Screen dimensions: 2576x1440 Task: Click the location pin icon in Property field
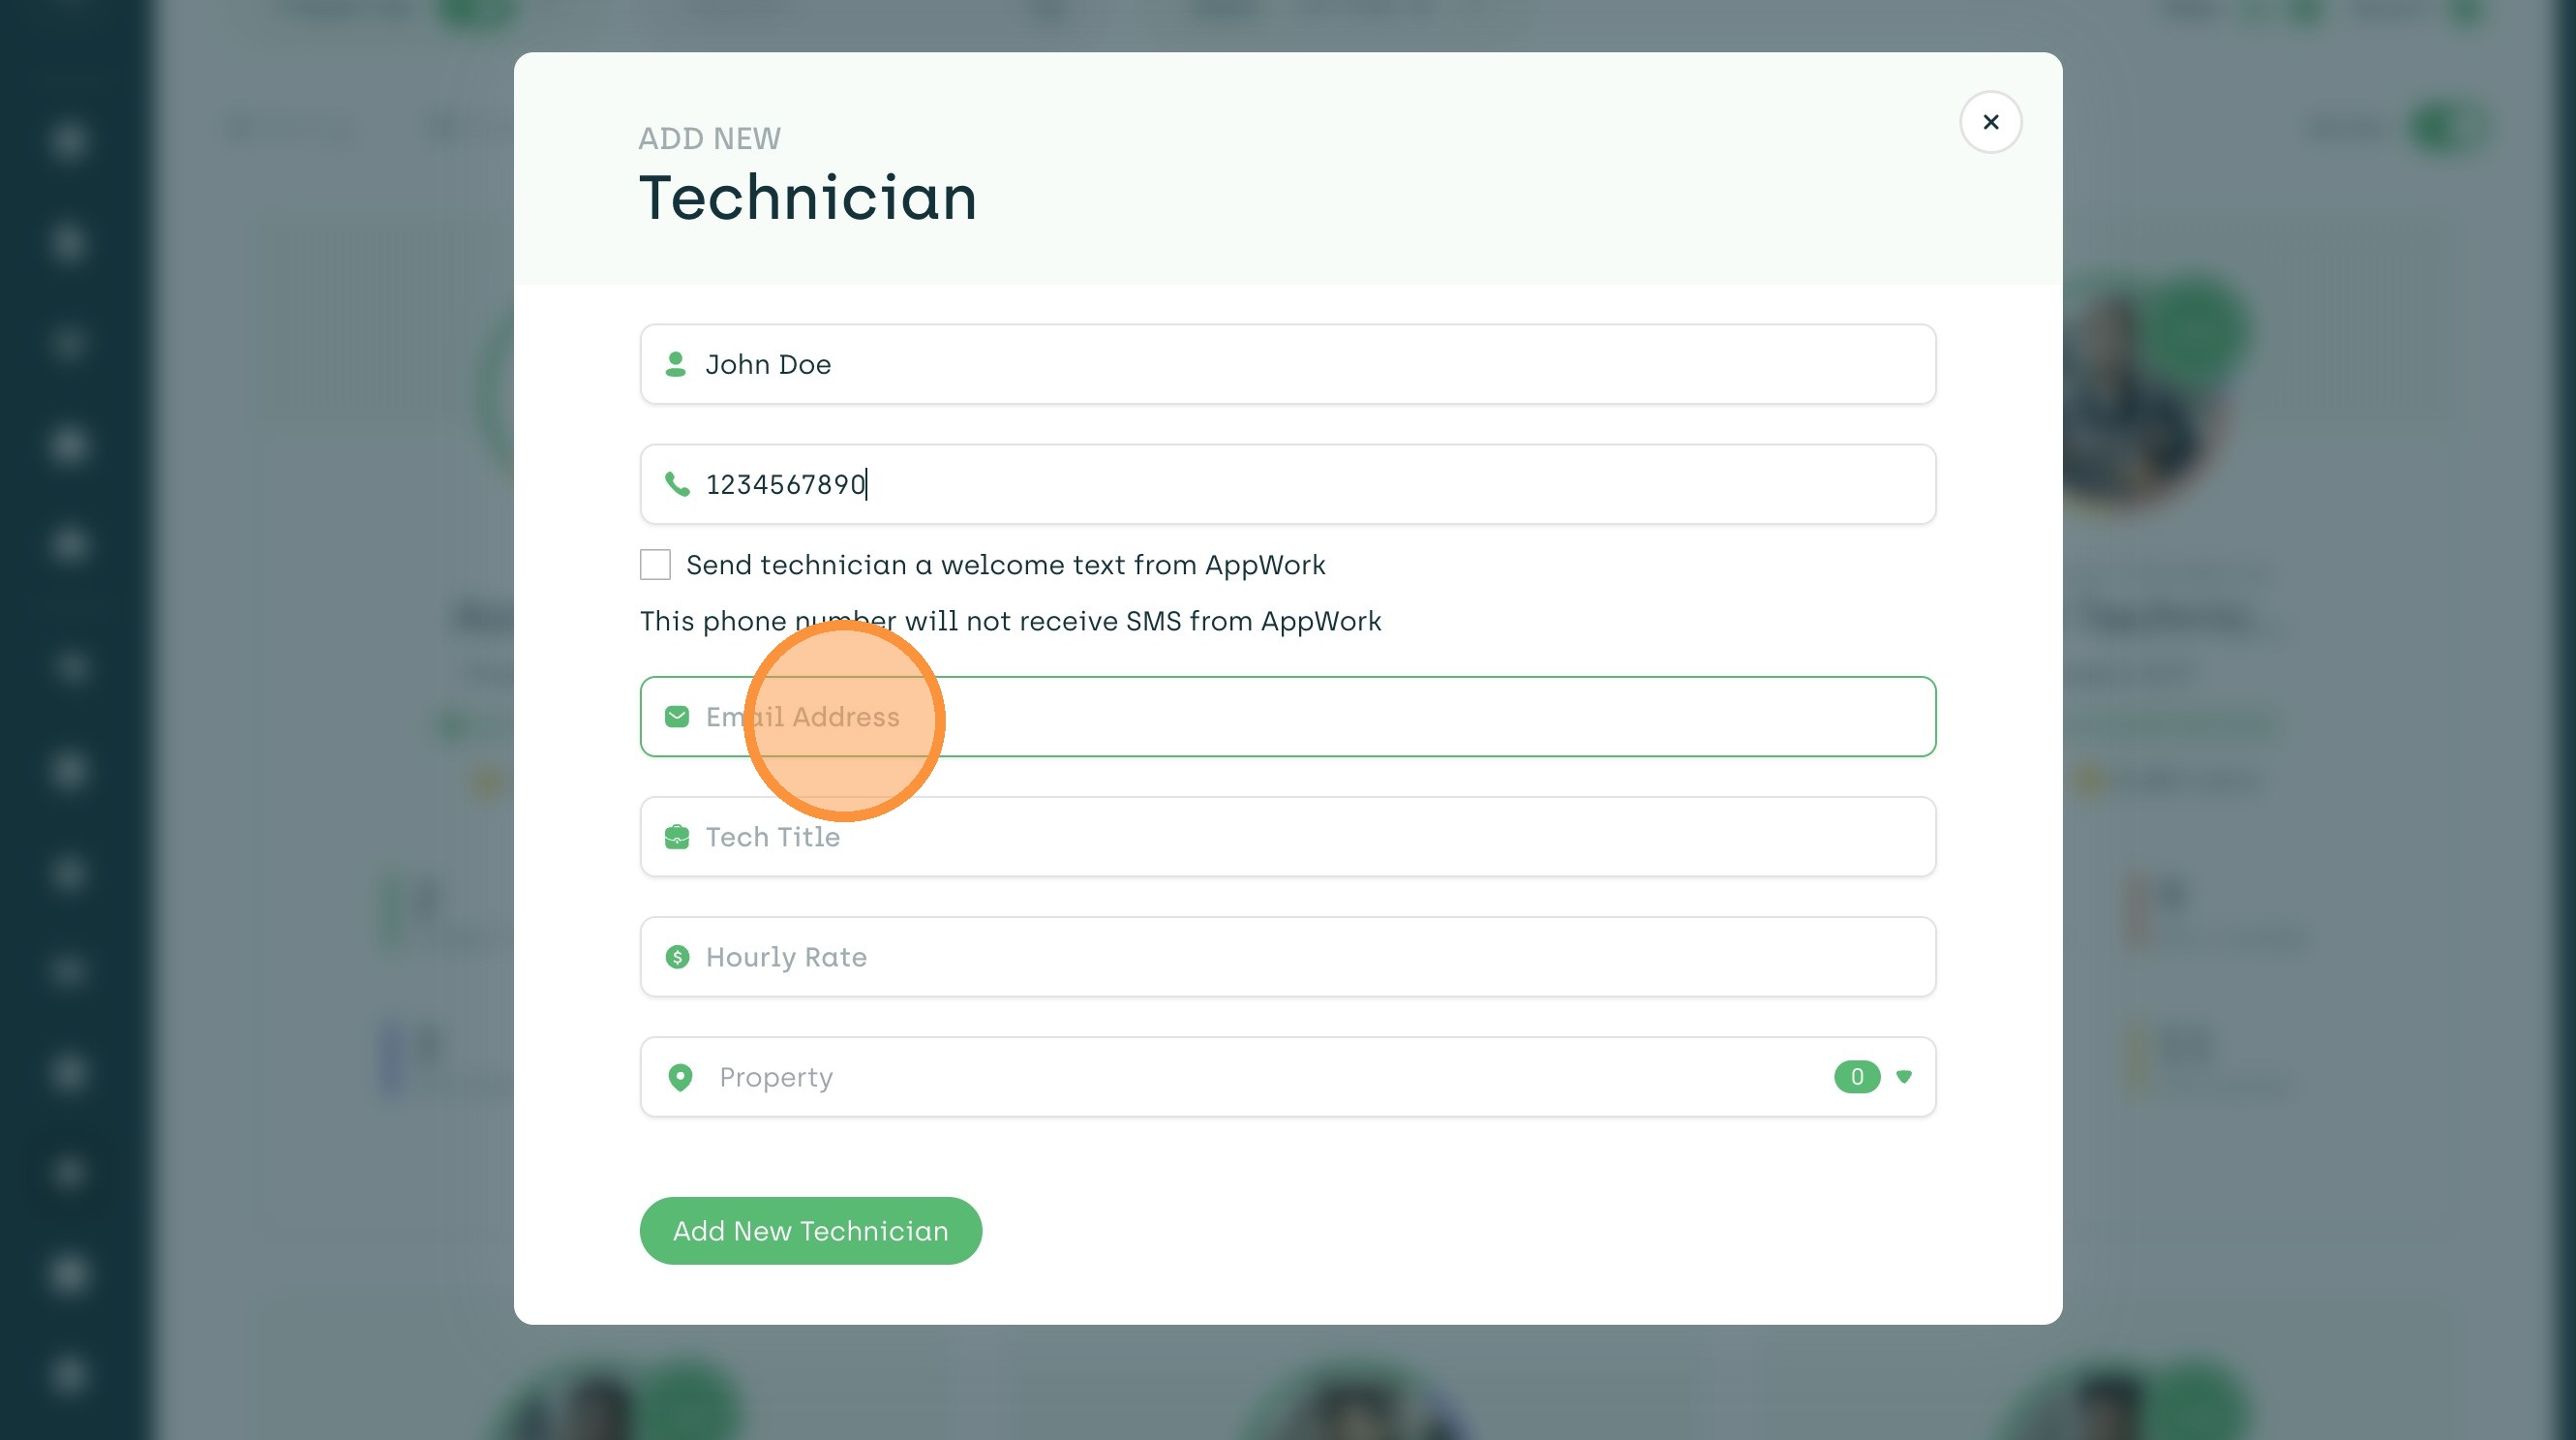pos(680,1077)
